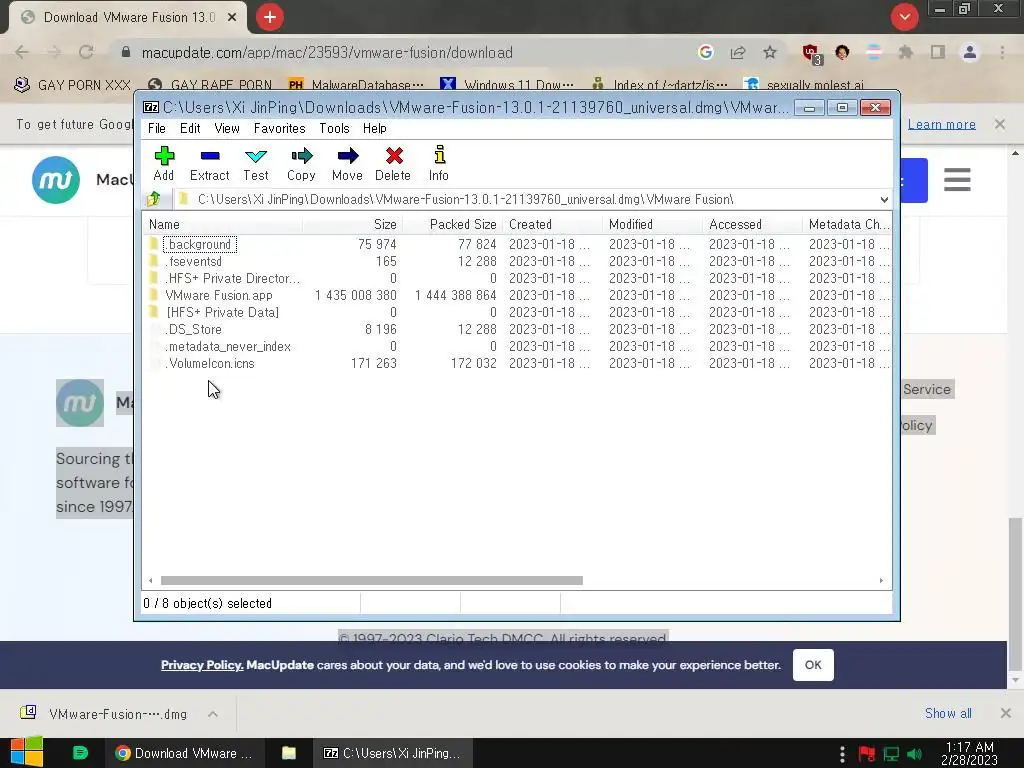Sort by the Size column header
Viewport: 1024px width, 768px height.
352,224
